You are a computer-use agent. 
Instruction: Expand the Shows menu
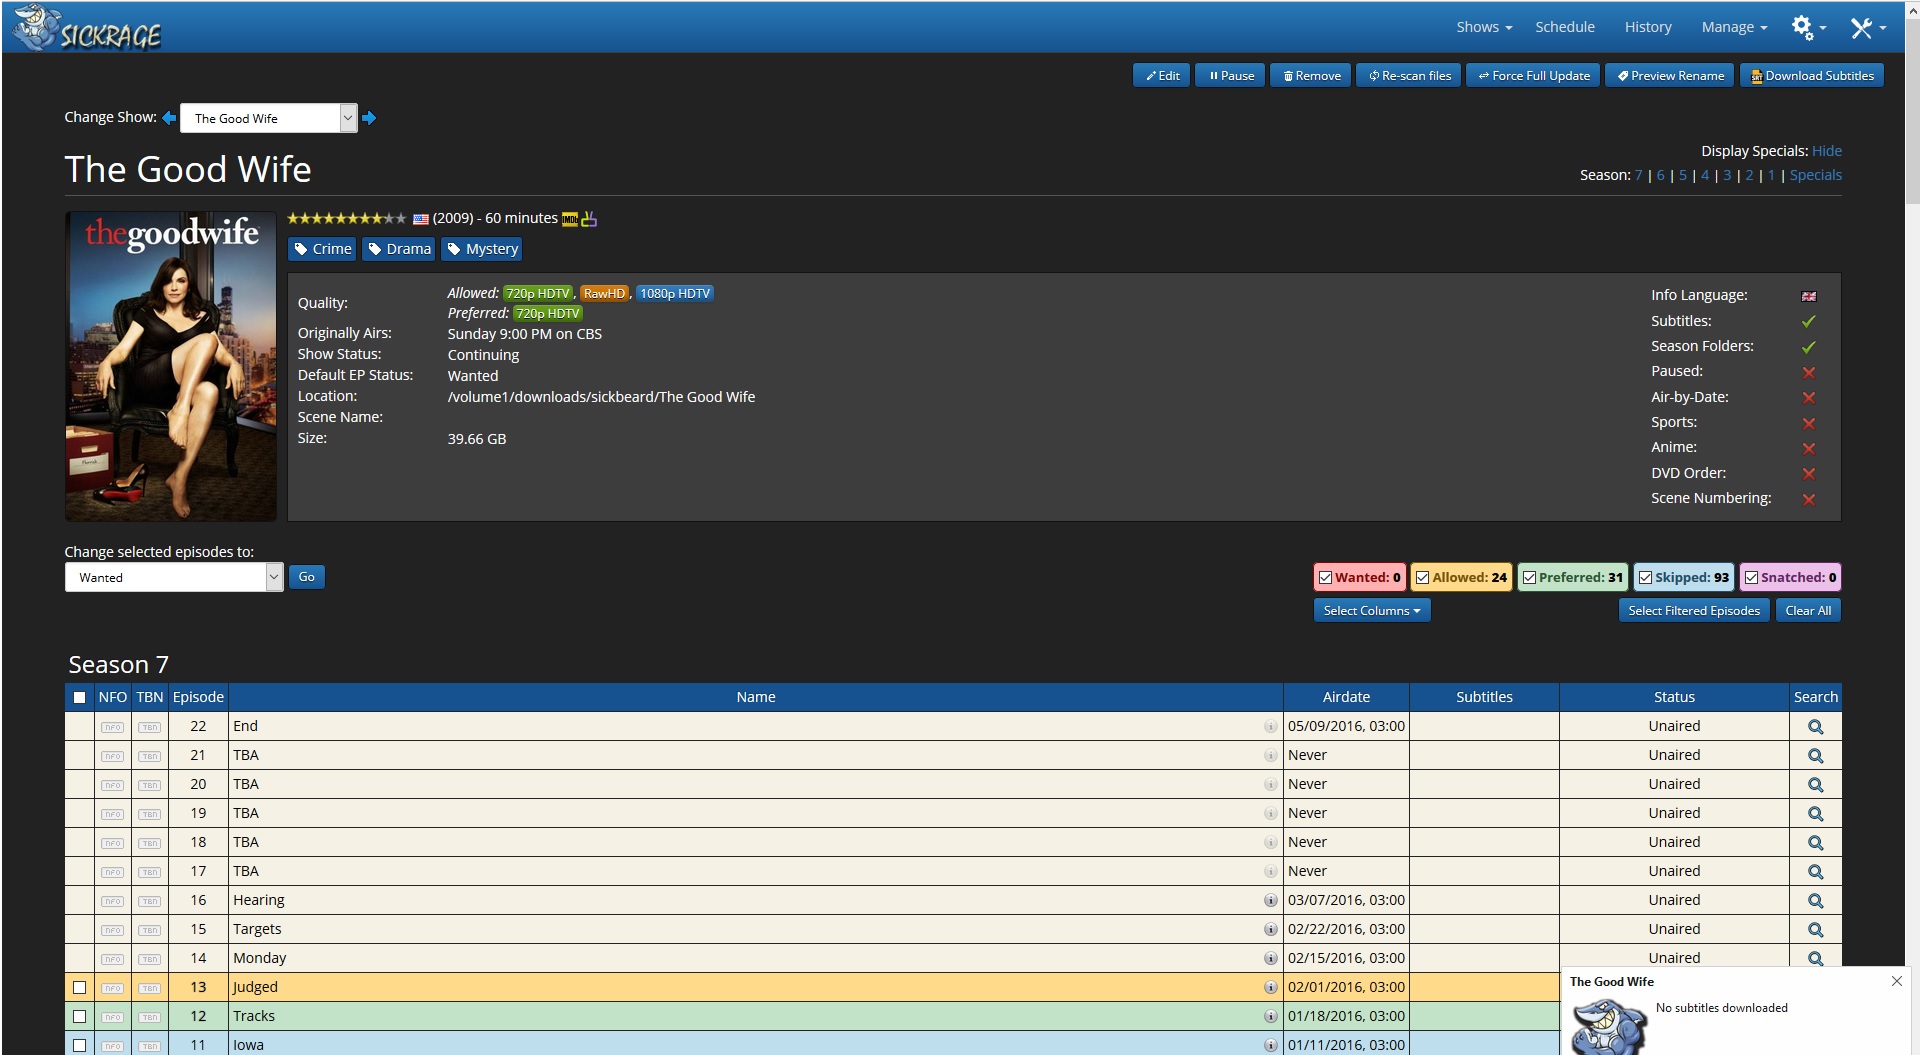pos(1484,27)
